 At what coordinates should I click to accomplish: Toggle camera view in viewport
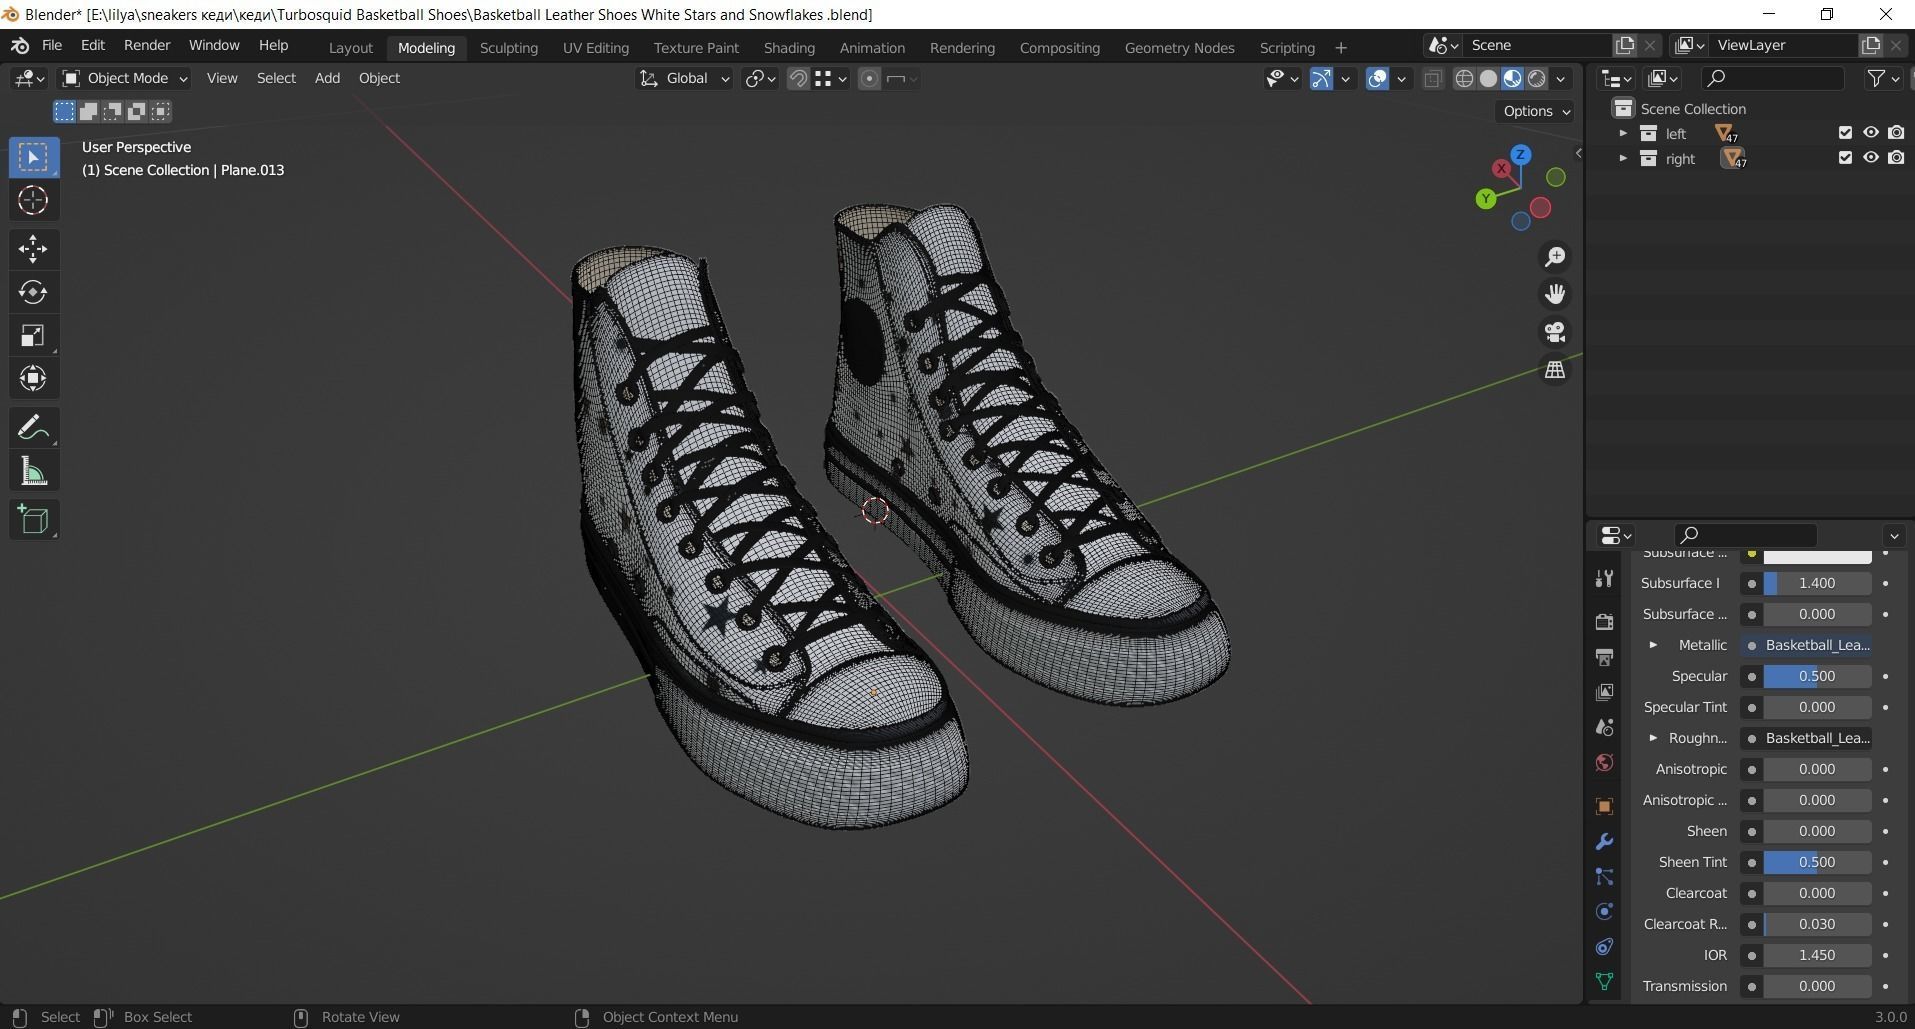click(1554, 332)
